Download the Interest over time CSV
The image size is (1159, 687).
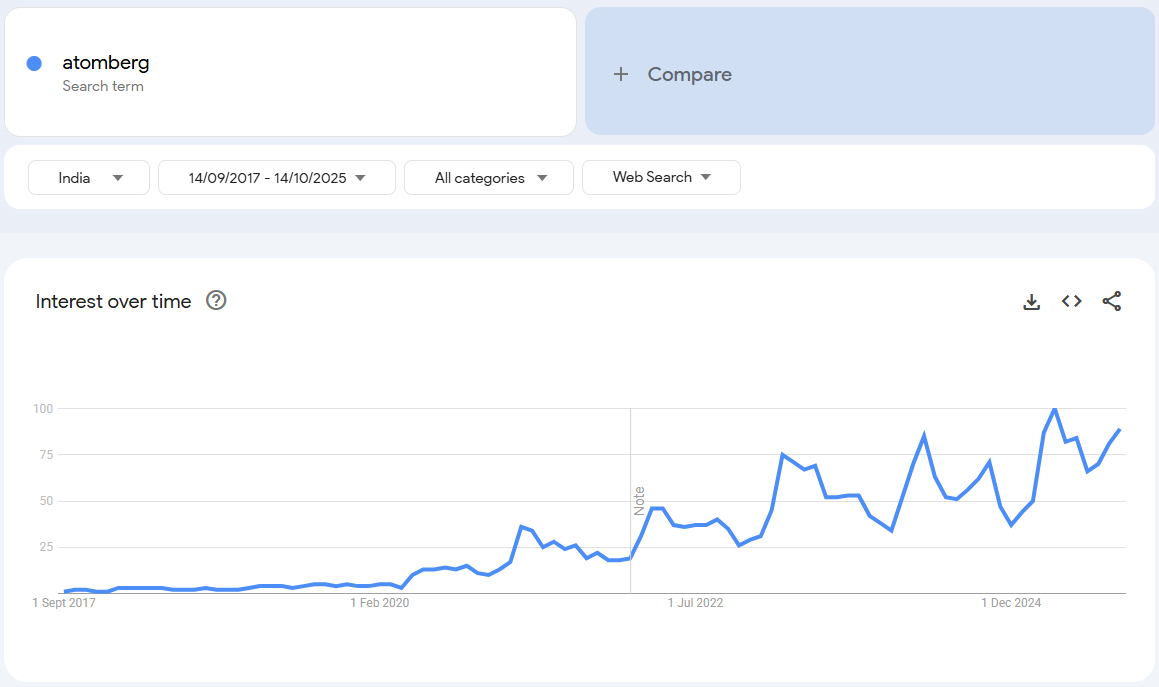tap(1031, 302)
